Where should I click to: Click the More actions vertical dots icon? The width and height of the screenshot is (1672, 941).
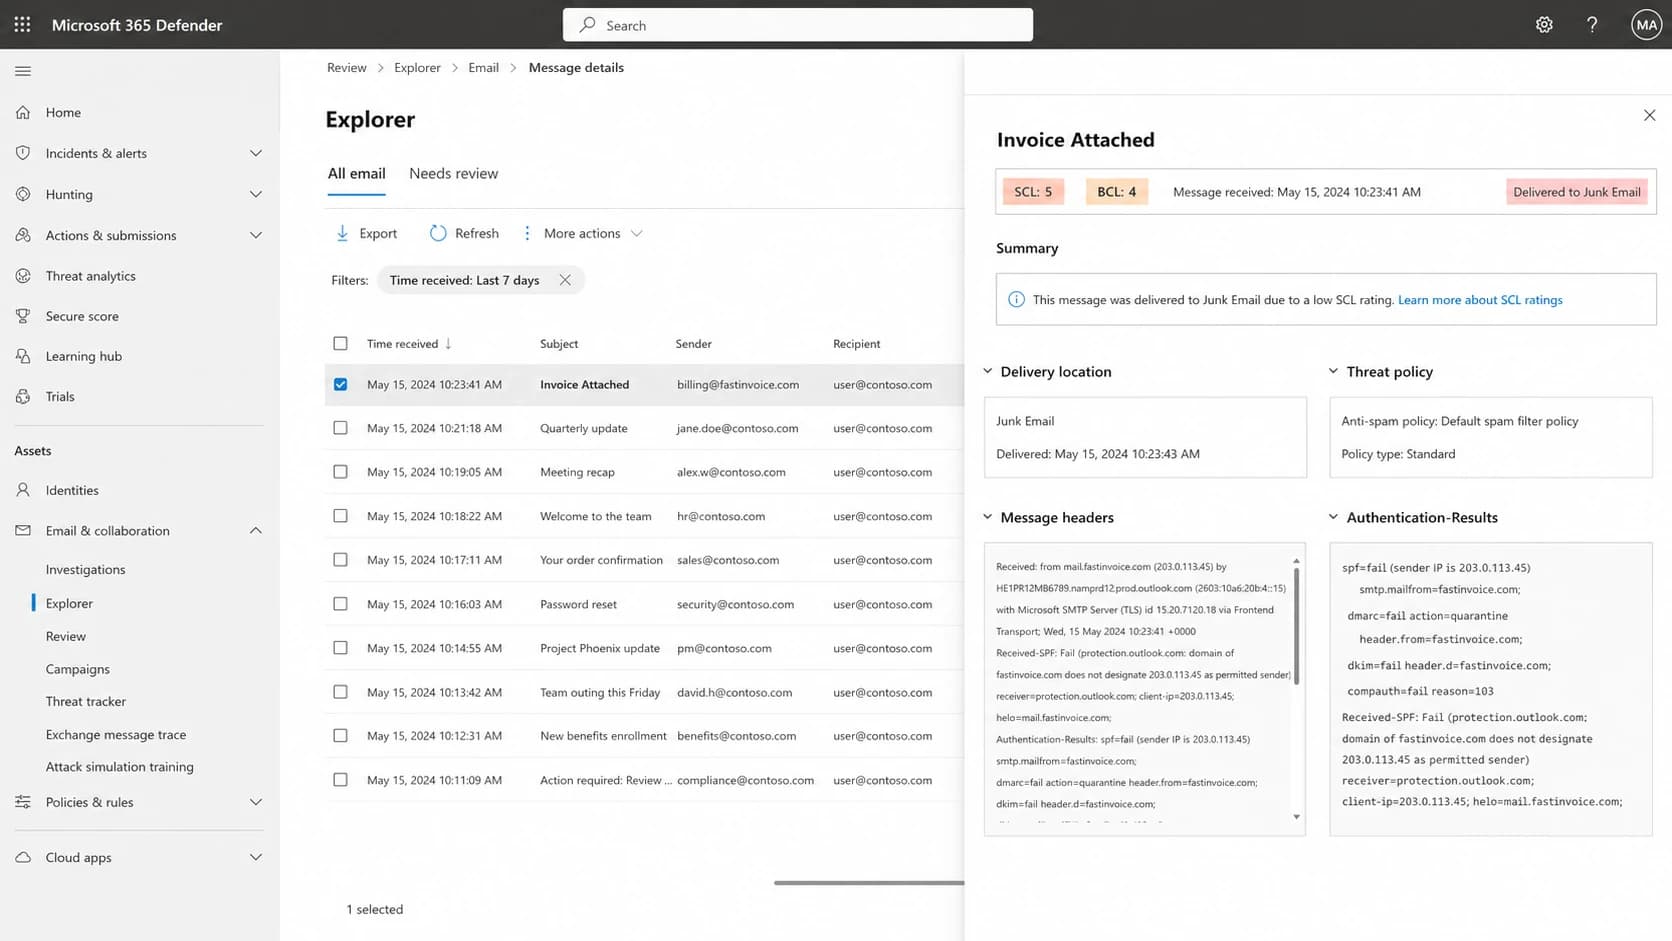point(527,233)
